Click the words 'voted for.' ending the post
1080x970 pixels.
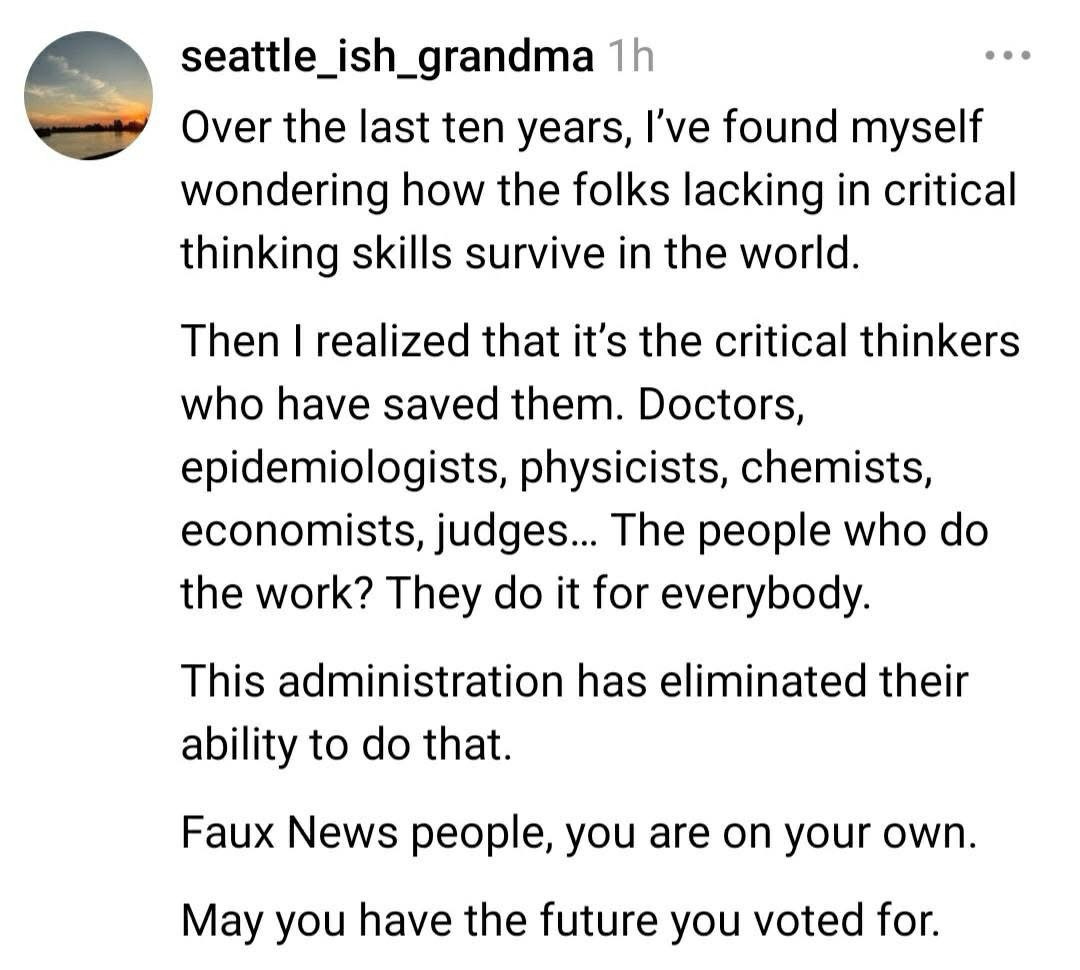(846, 920)
